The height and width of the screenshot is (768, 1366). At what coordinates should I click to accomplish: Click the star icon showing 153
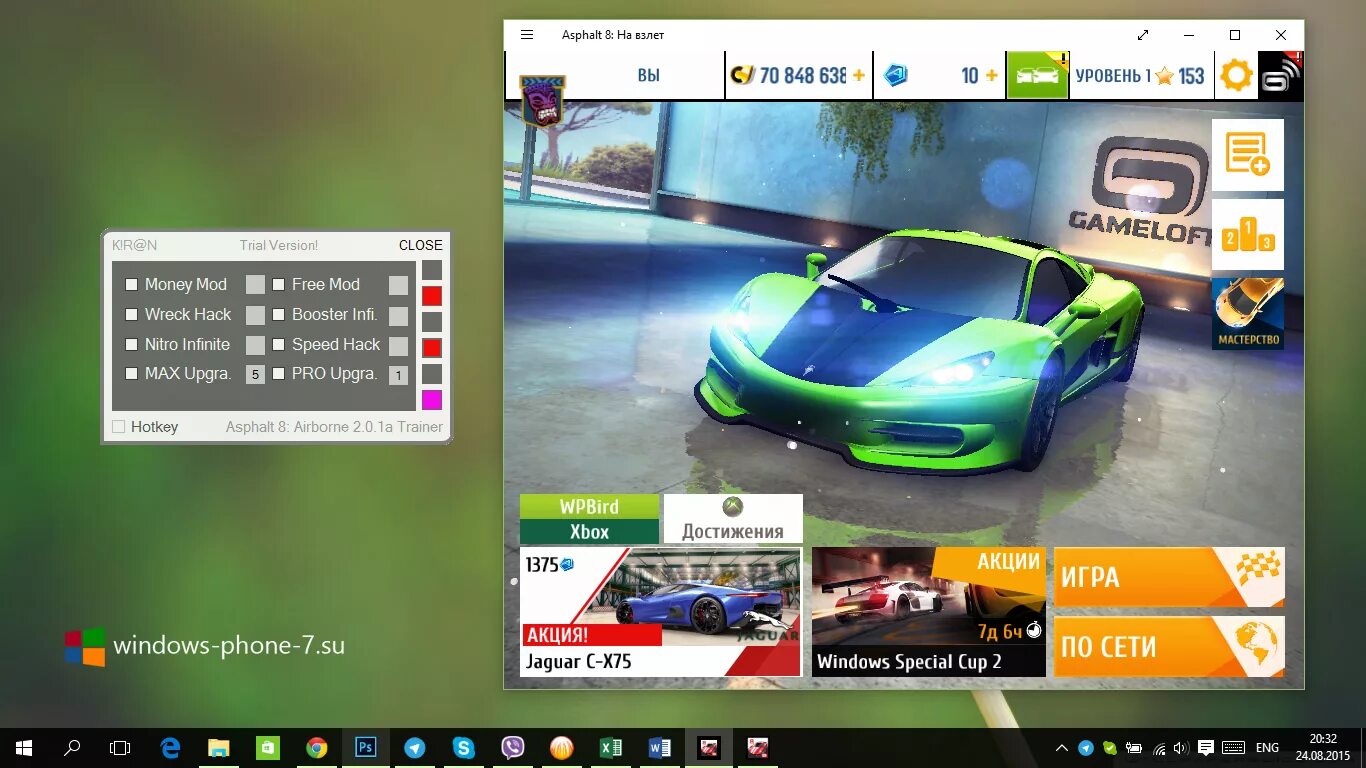coord(1164,76)
